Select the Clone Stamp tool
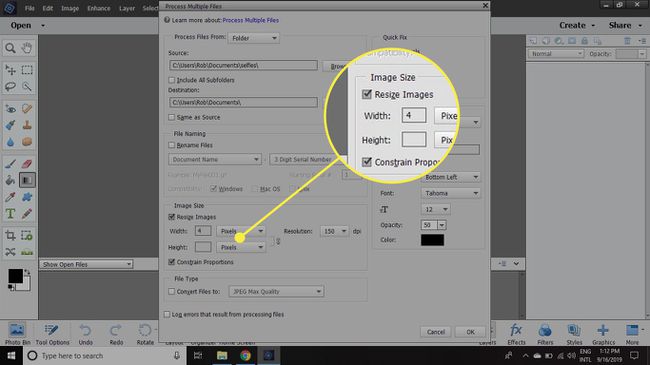 27,125
